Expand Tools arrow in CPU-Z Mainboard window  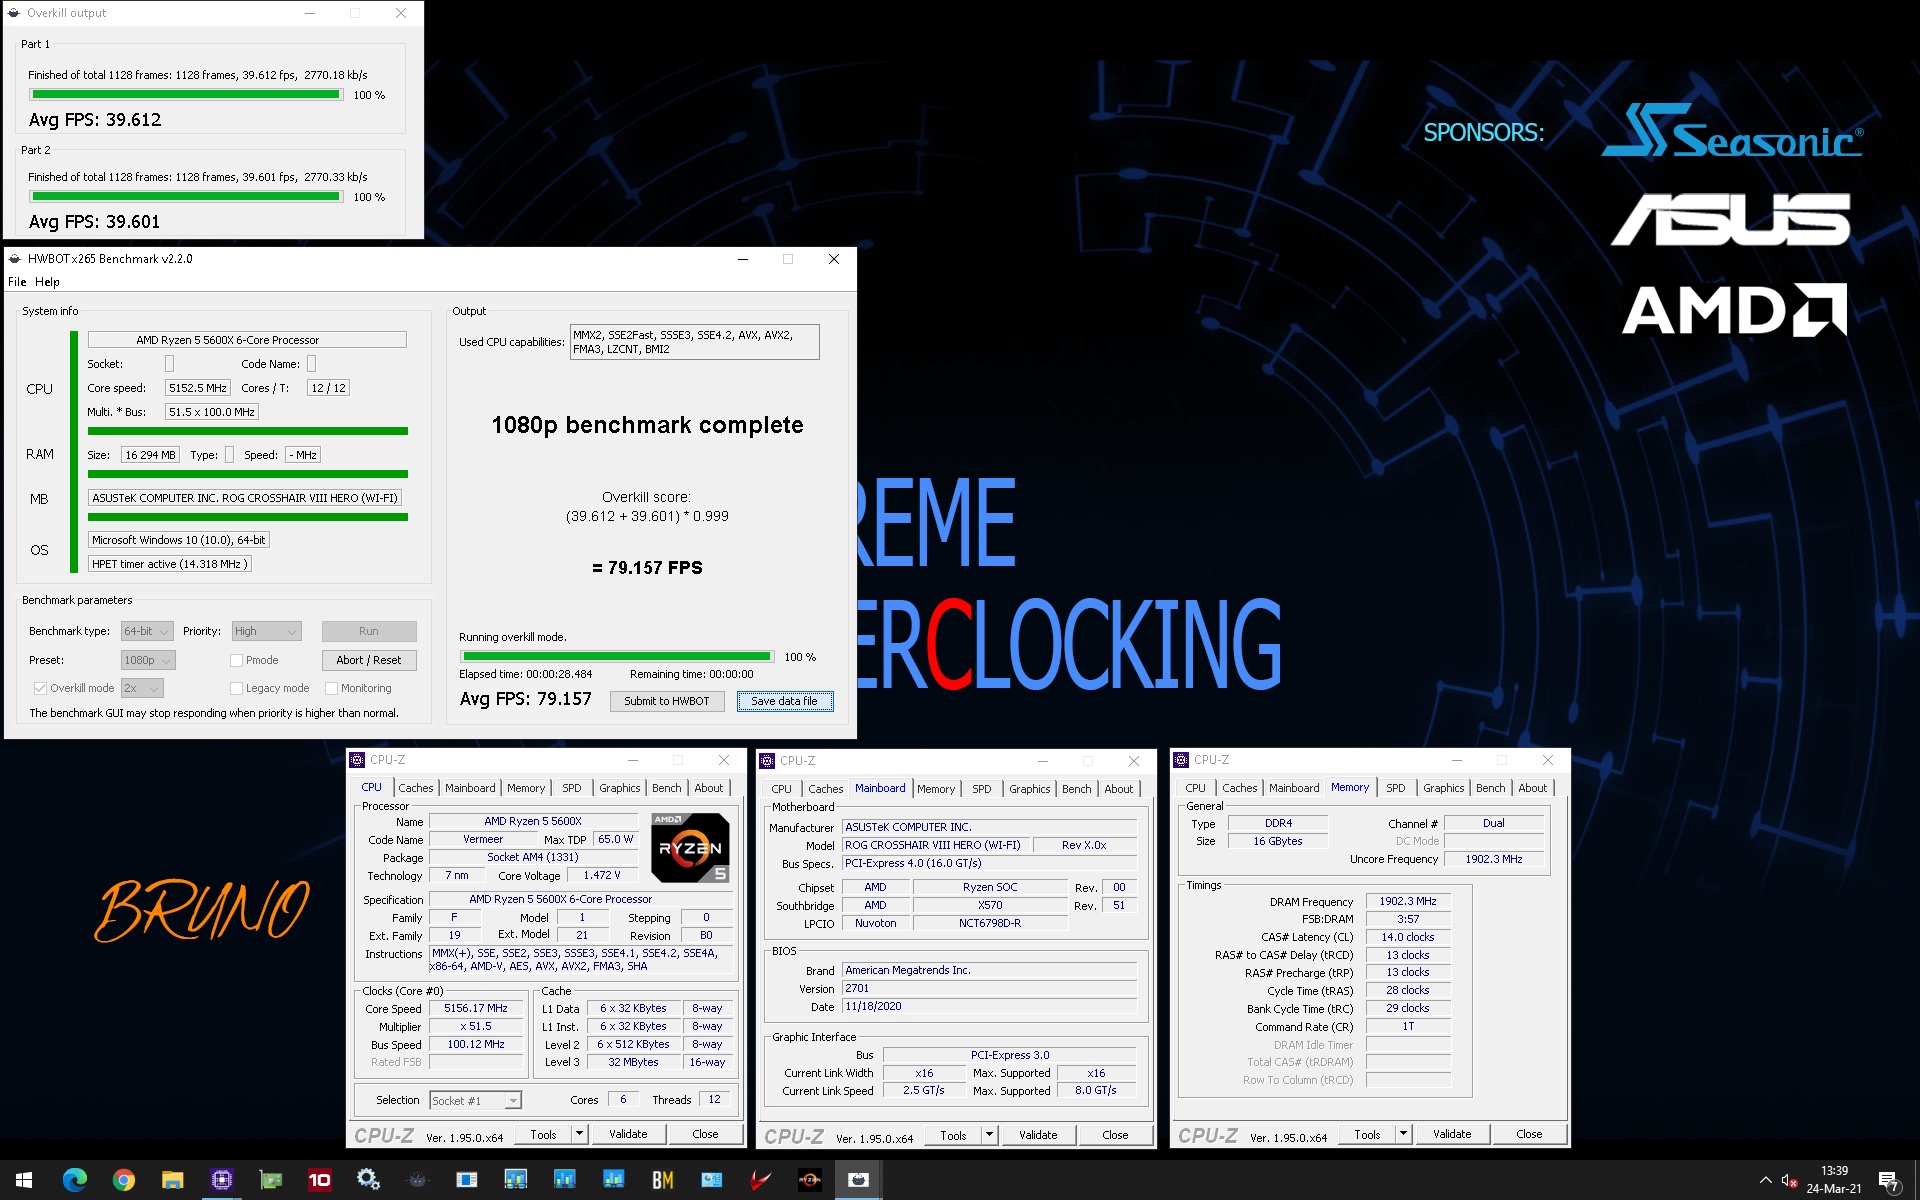click(989, 1135)
